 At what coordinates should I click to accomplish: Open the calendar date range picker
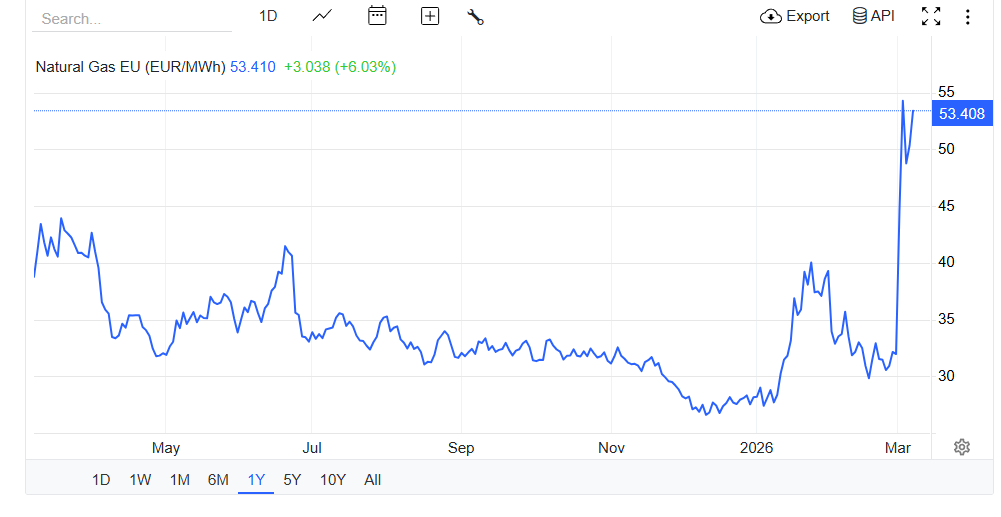pyautogui.click(x=377, y=15)
